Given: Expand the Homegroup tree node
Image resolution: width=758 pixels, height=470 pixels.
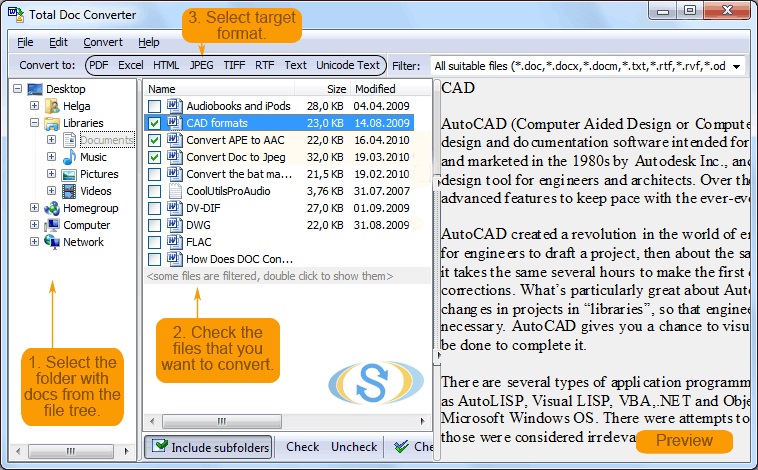Looking at the screenshot, I should coord(34,207).
